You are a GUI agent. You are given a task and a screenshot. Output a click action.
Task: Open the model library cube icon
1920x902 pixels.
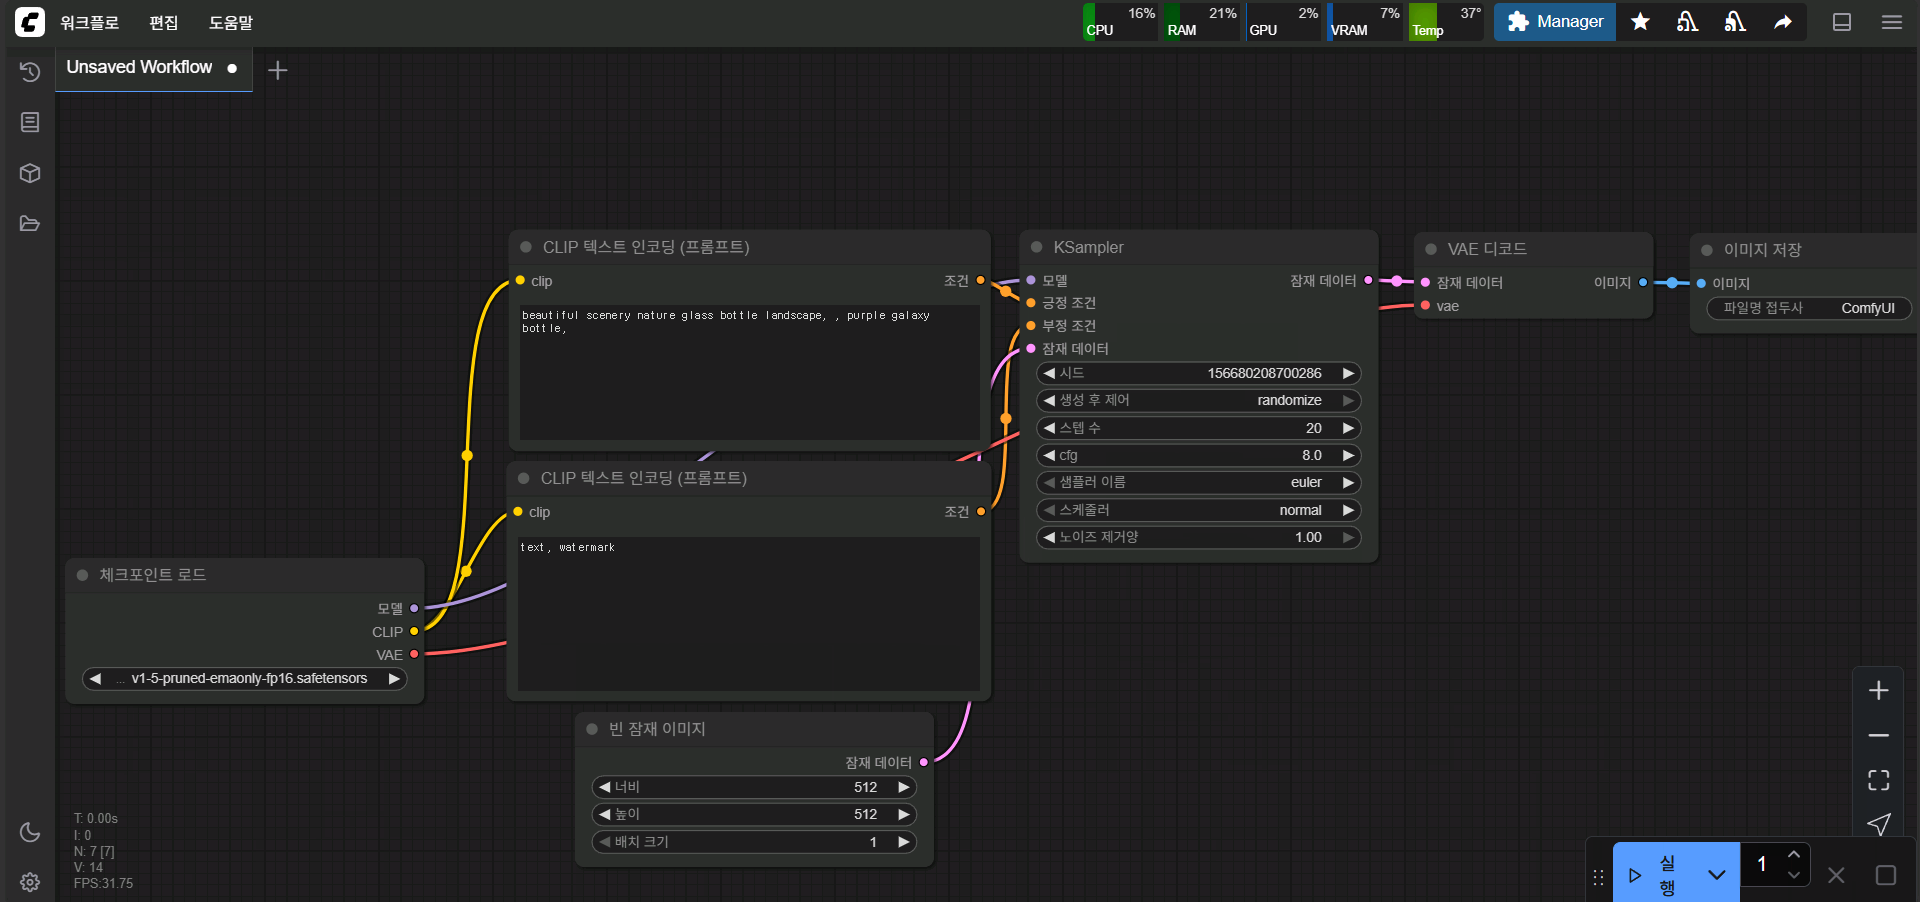[30, 173]
